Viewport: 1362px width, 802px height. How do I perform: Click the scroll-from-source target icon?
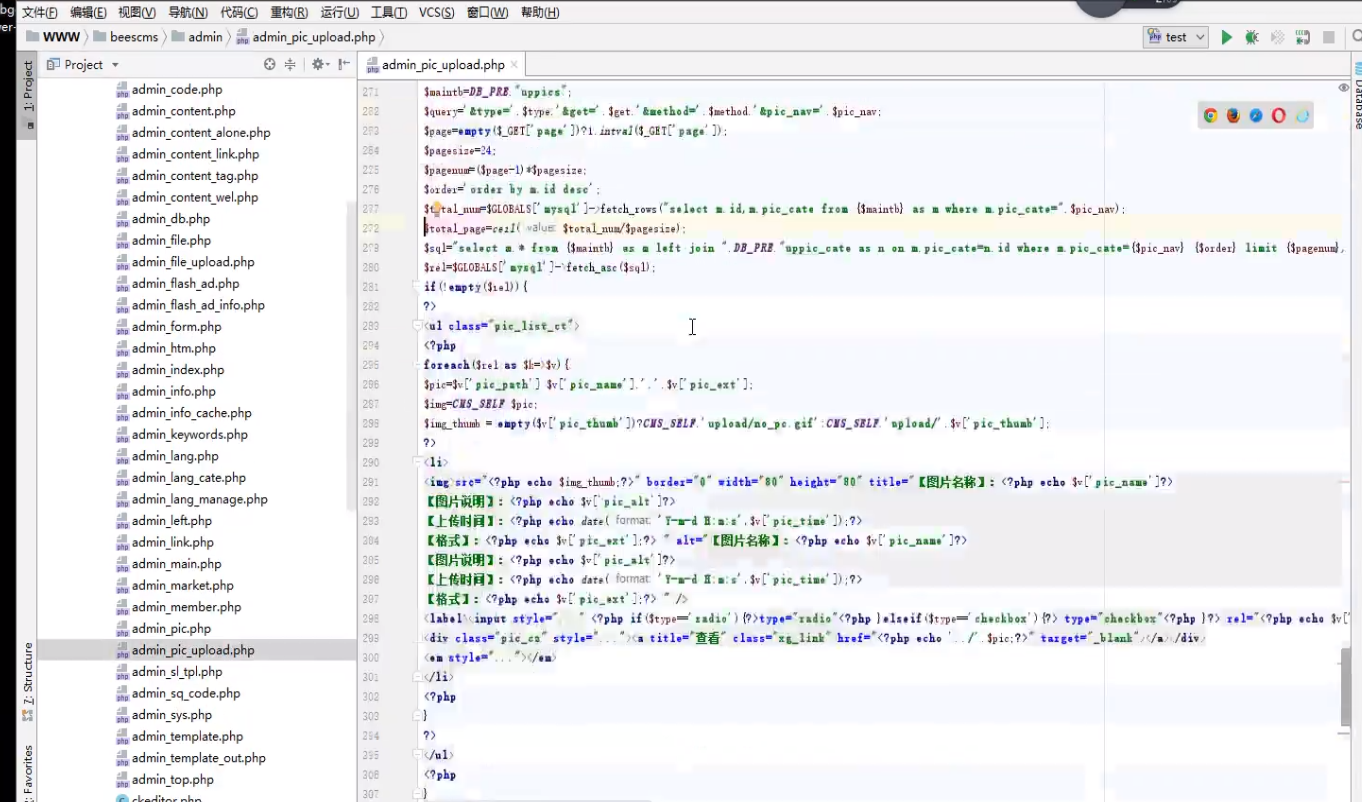(269, 64)
